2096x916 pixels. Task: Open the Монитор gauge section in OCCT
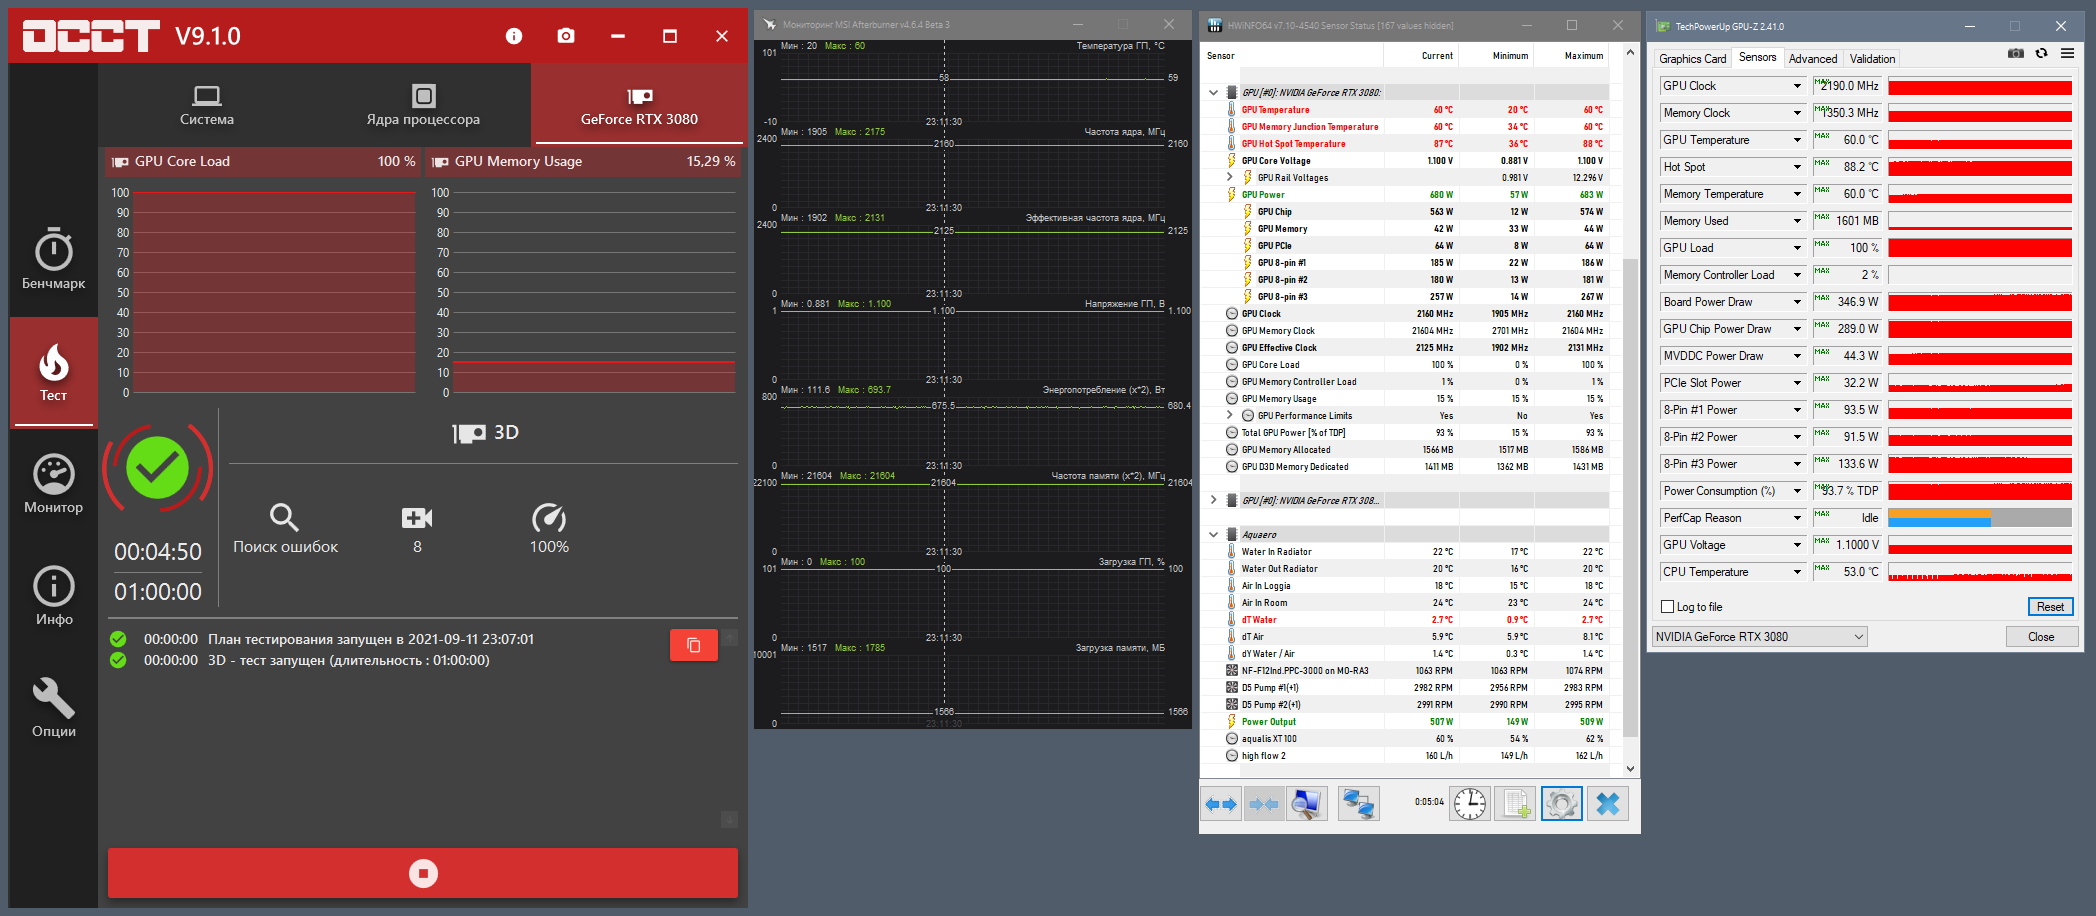[x=54, y=484]
